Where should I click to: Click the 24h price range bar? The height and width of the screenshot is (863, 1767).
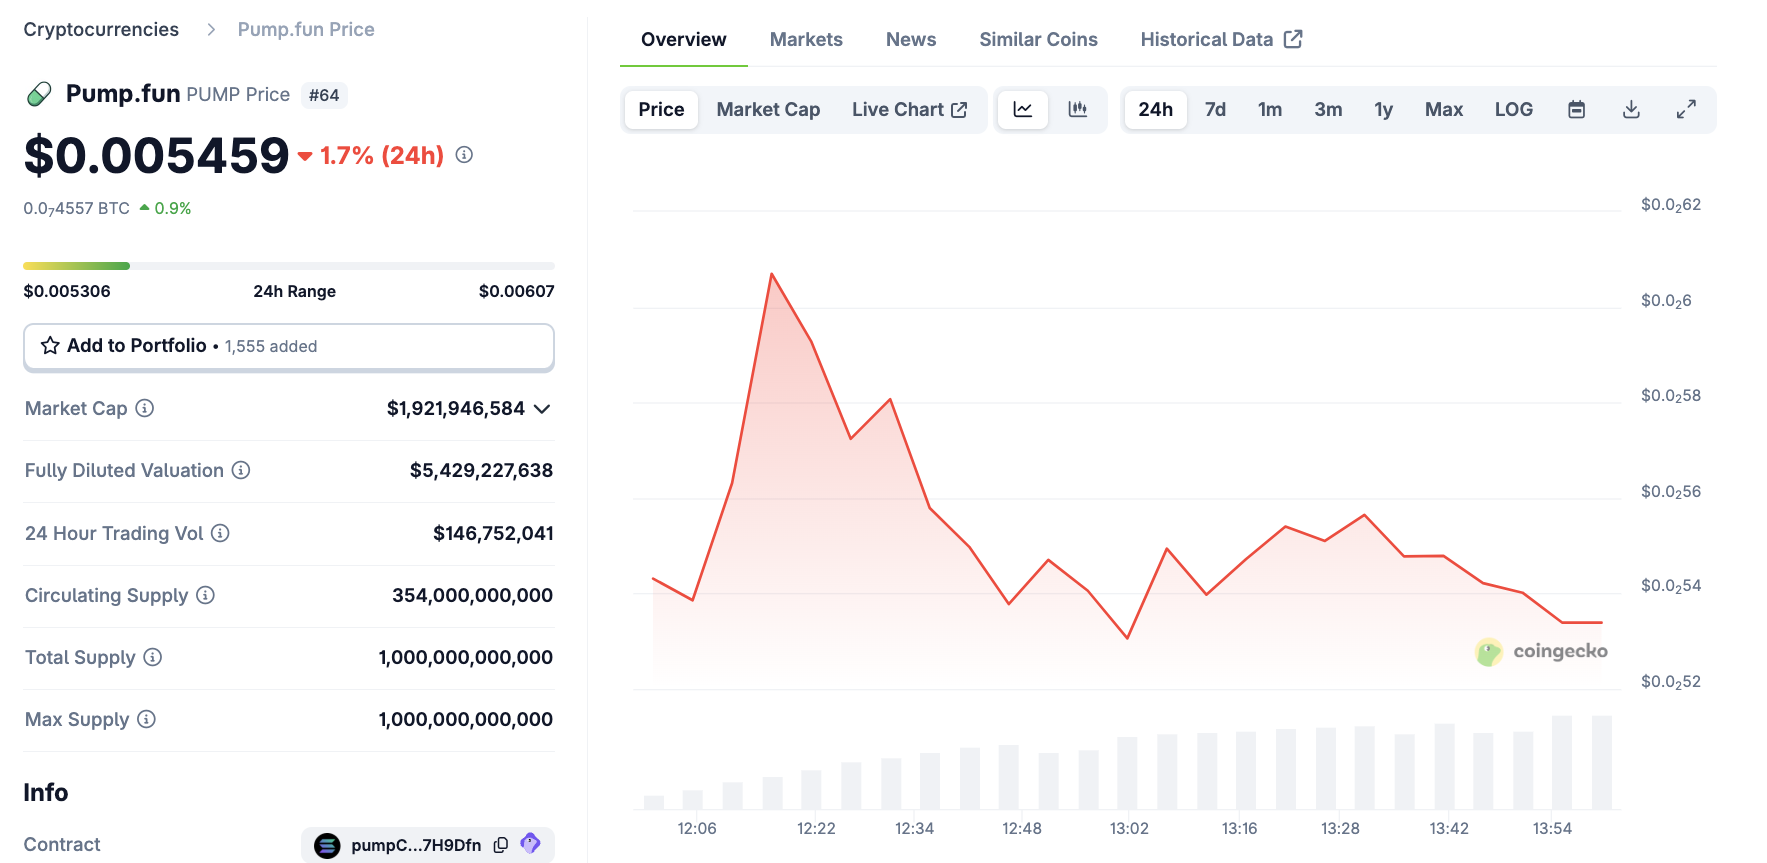coord(288,266)
